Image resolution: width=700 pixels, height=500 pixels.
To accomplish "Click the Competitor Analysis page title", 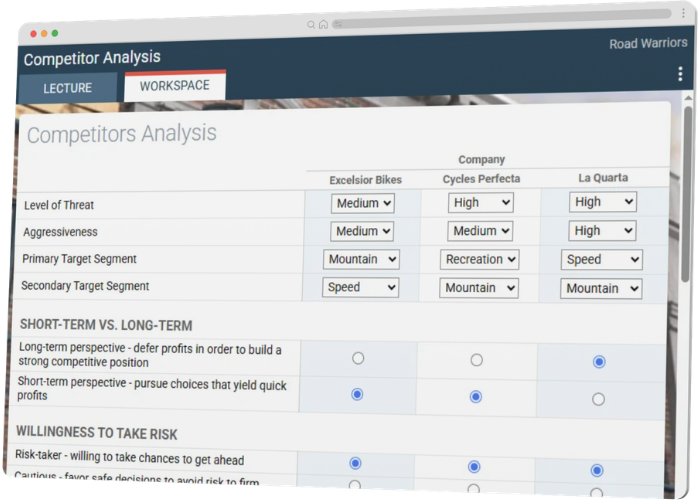I will coord(92,58).
